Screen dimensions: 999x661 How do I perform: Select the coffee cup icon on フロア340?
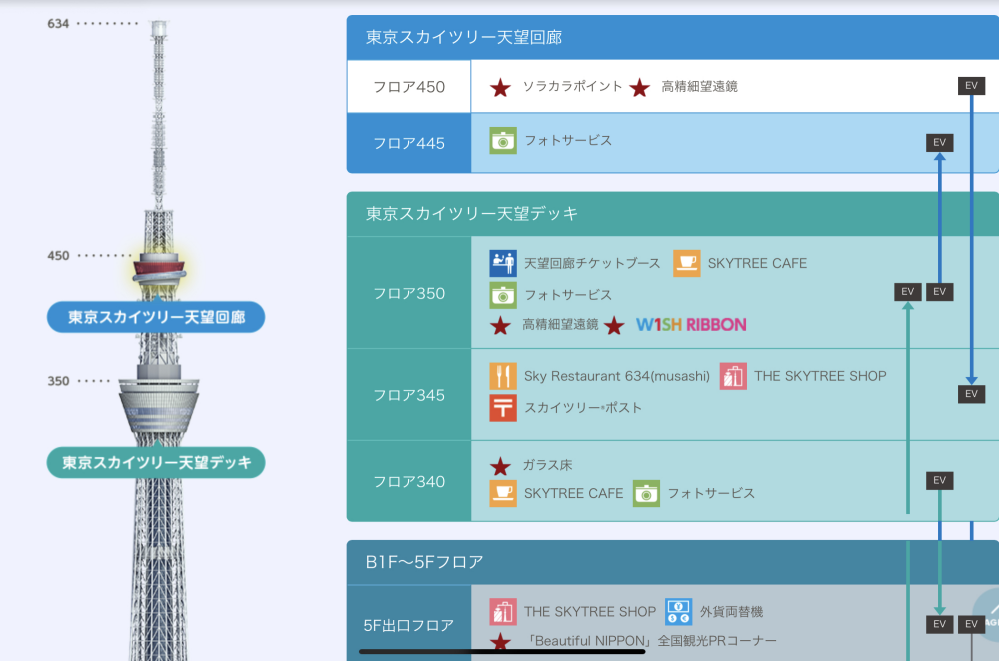503,493
